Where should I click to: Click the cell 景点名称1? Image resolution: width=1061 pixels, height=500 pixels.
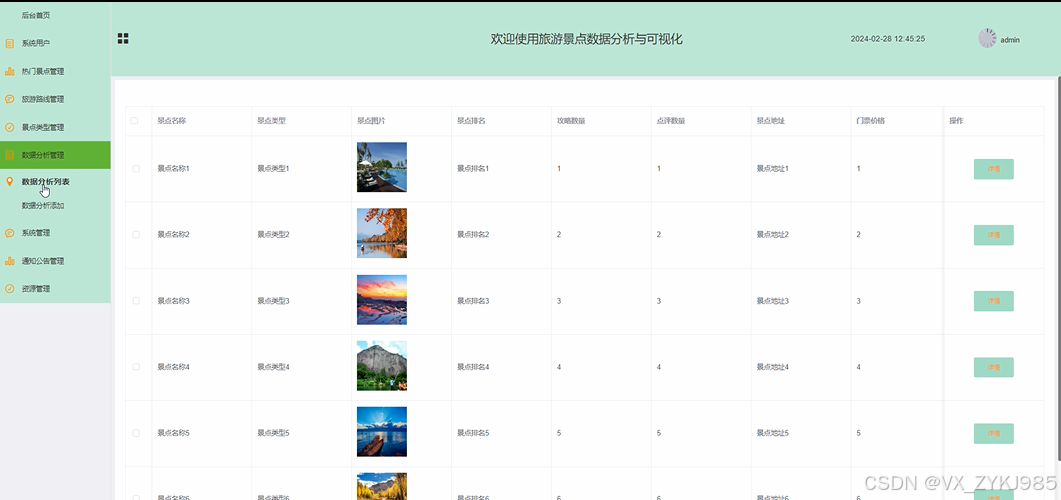click(x=174, y=168)
